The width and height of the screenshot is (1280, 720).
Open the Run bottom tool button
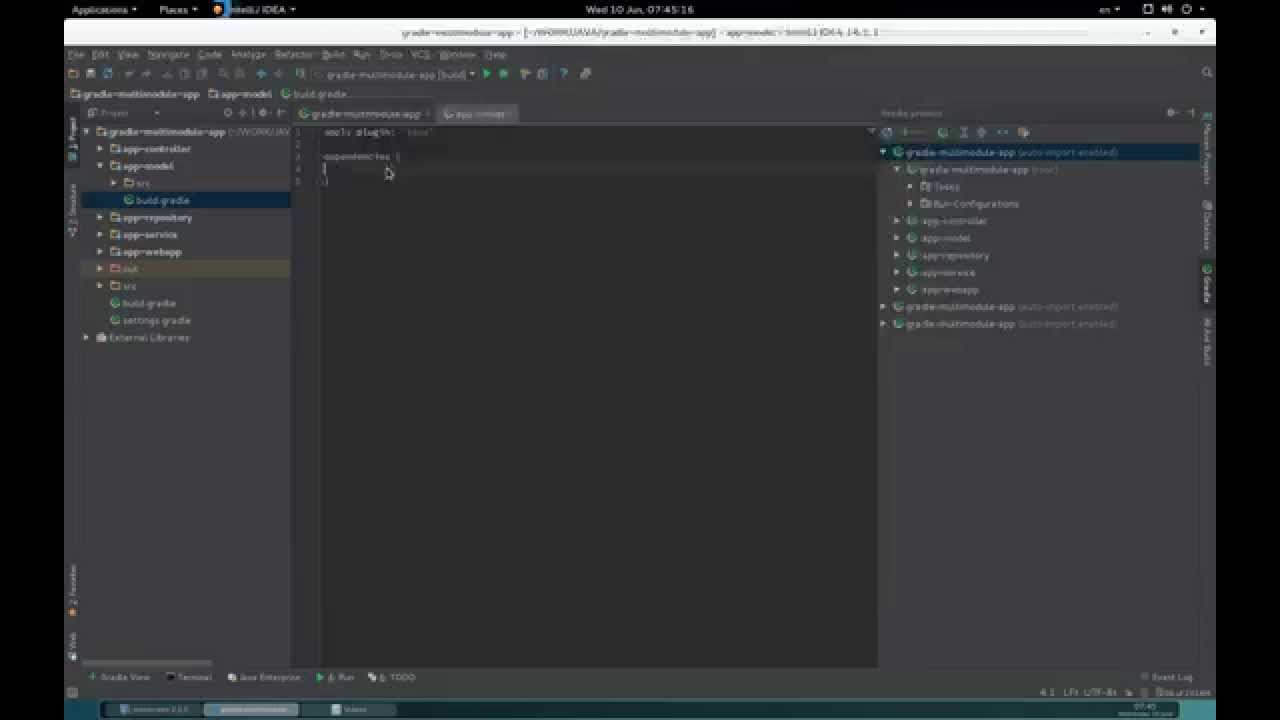tap(336, 677)
